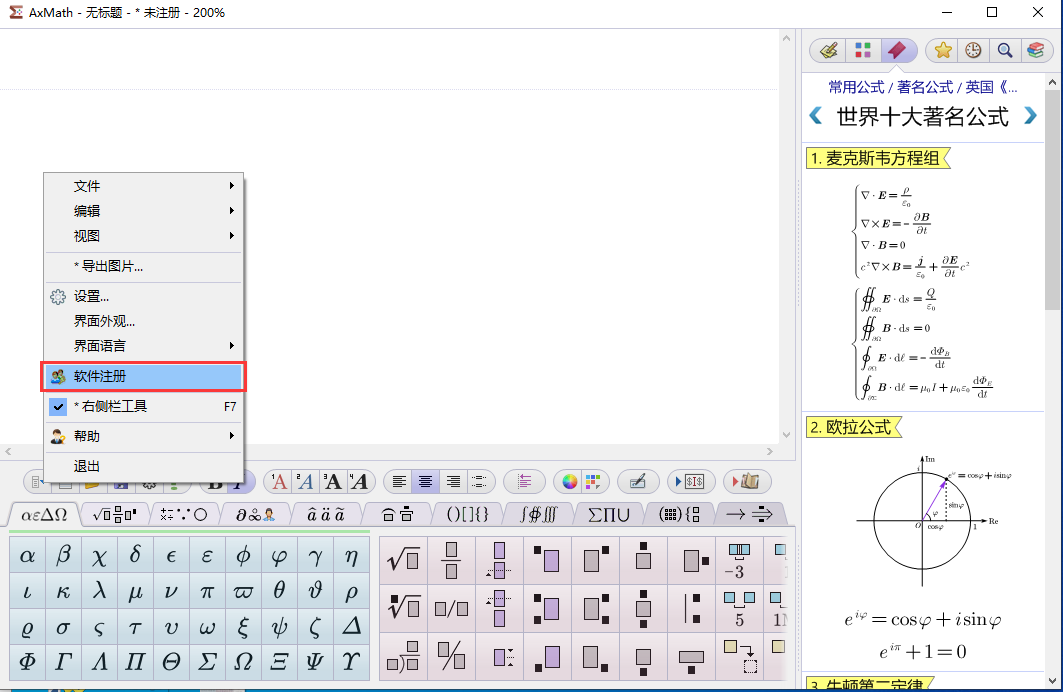Open the arrows tab
The image size is (1063, 692).
(749, 515)
